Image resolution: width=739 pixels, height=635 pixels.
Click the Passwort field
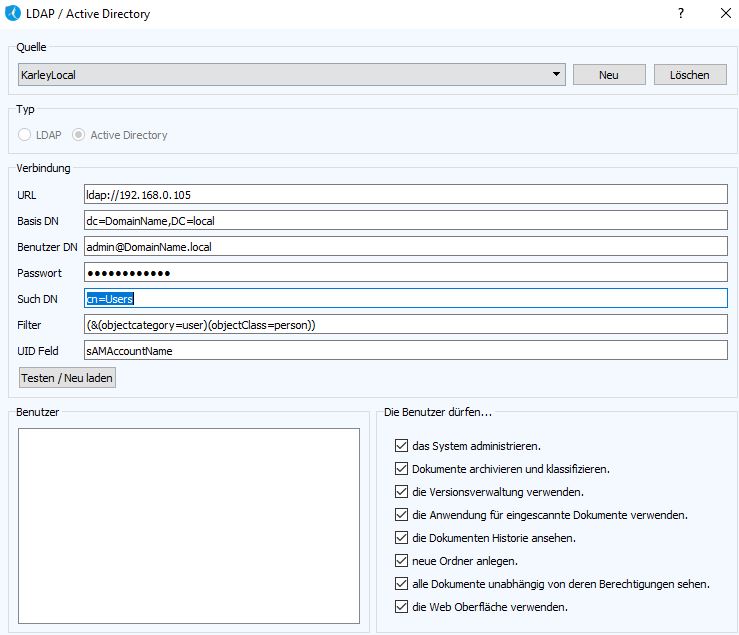point(406,272)
